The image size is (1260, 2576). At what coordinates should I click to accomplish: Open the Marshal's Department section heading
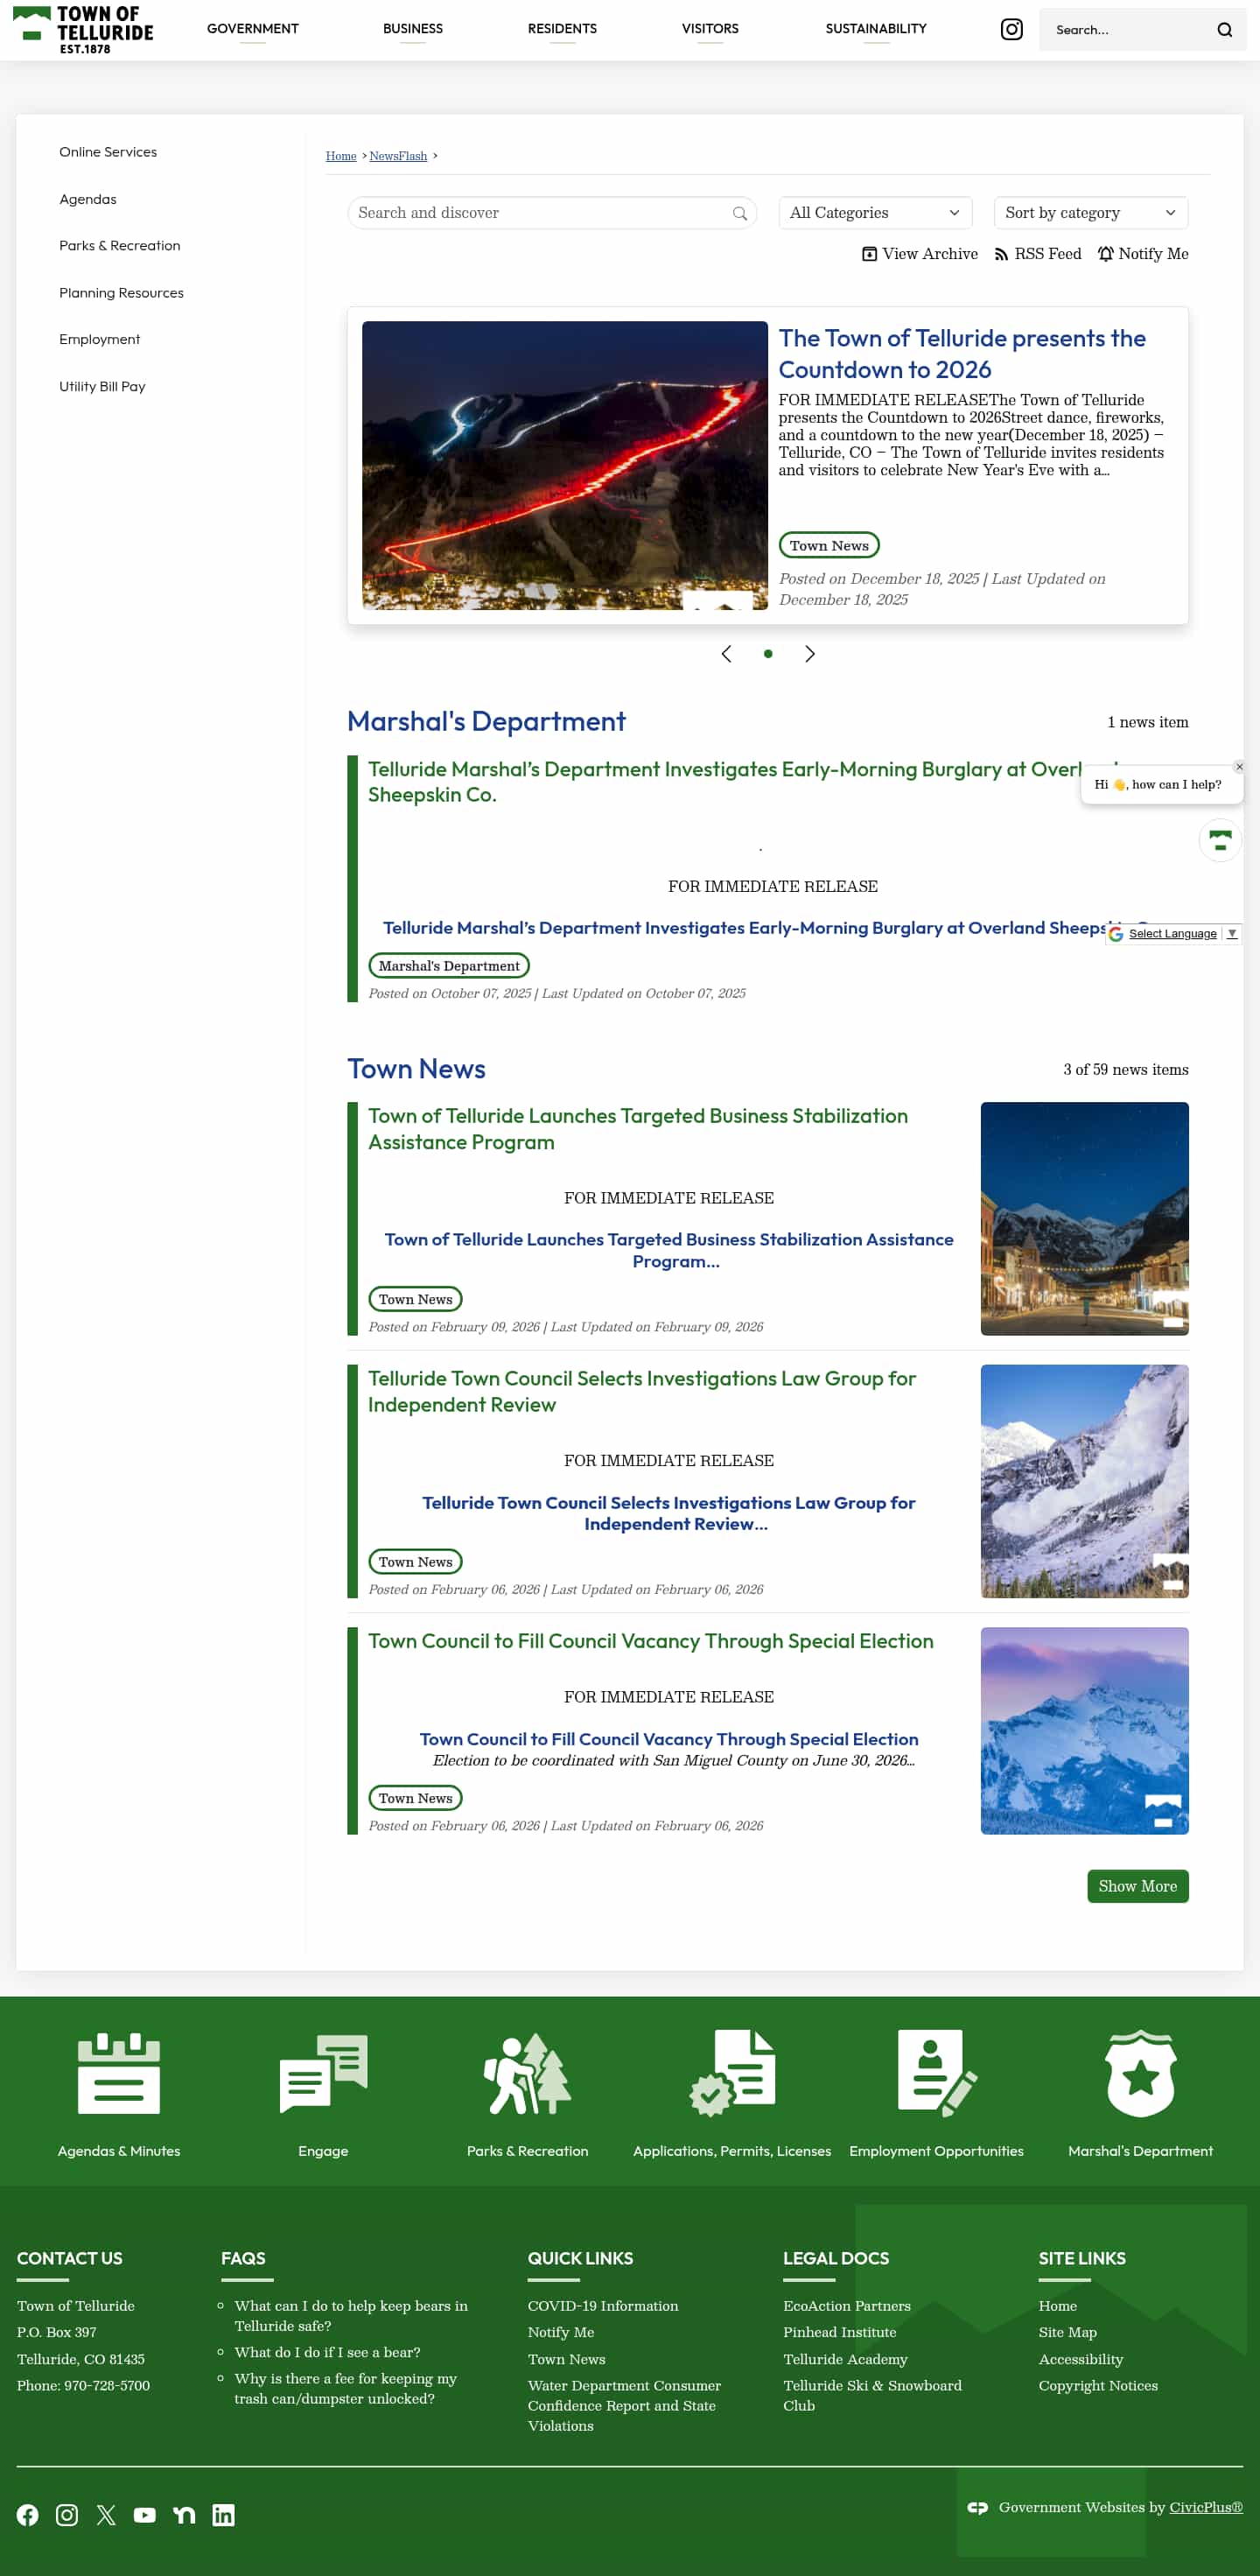486,721
